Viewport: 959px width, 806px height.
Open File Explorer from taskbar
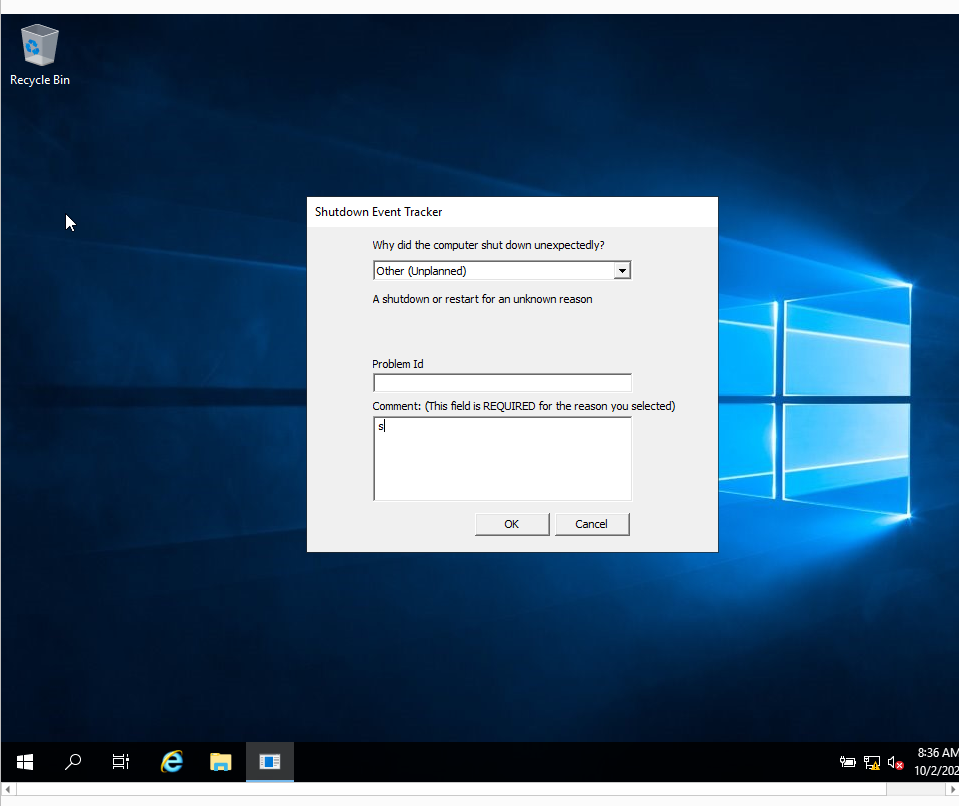(220, 761)
